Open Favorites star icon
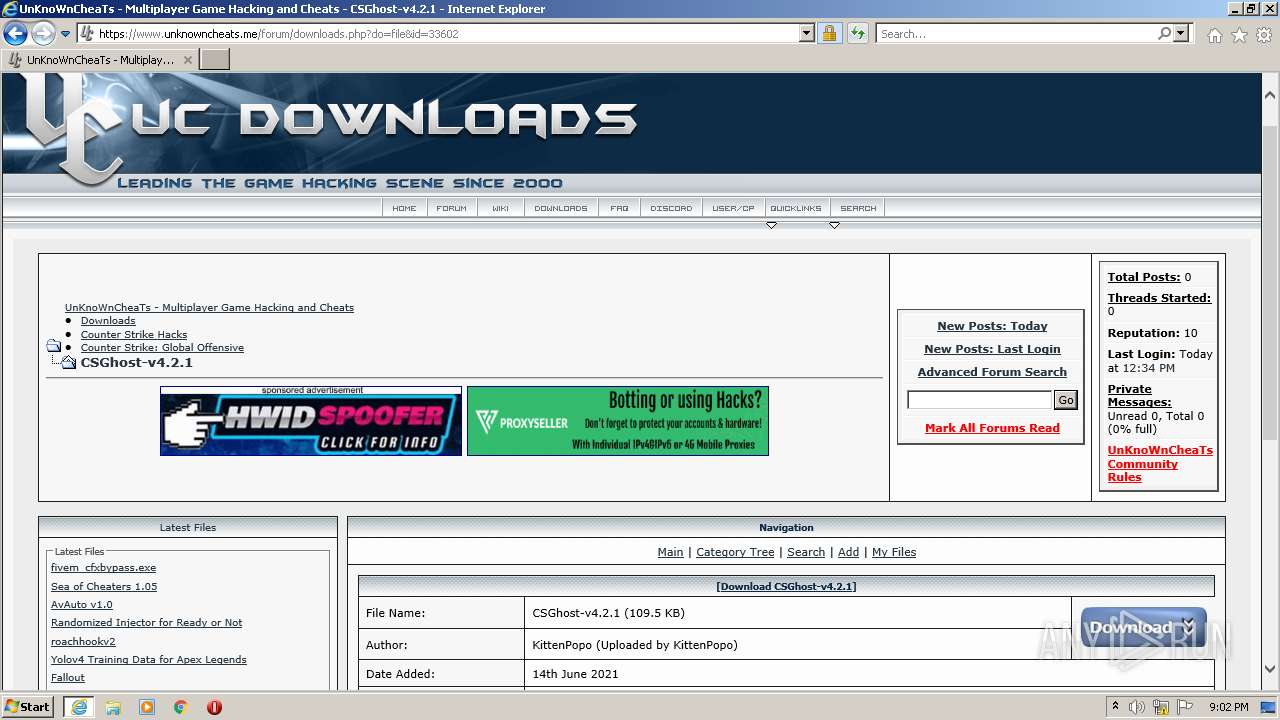Viewport: 1280px width, 720px height. point(1239,35)
